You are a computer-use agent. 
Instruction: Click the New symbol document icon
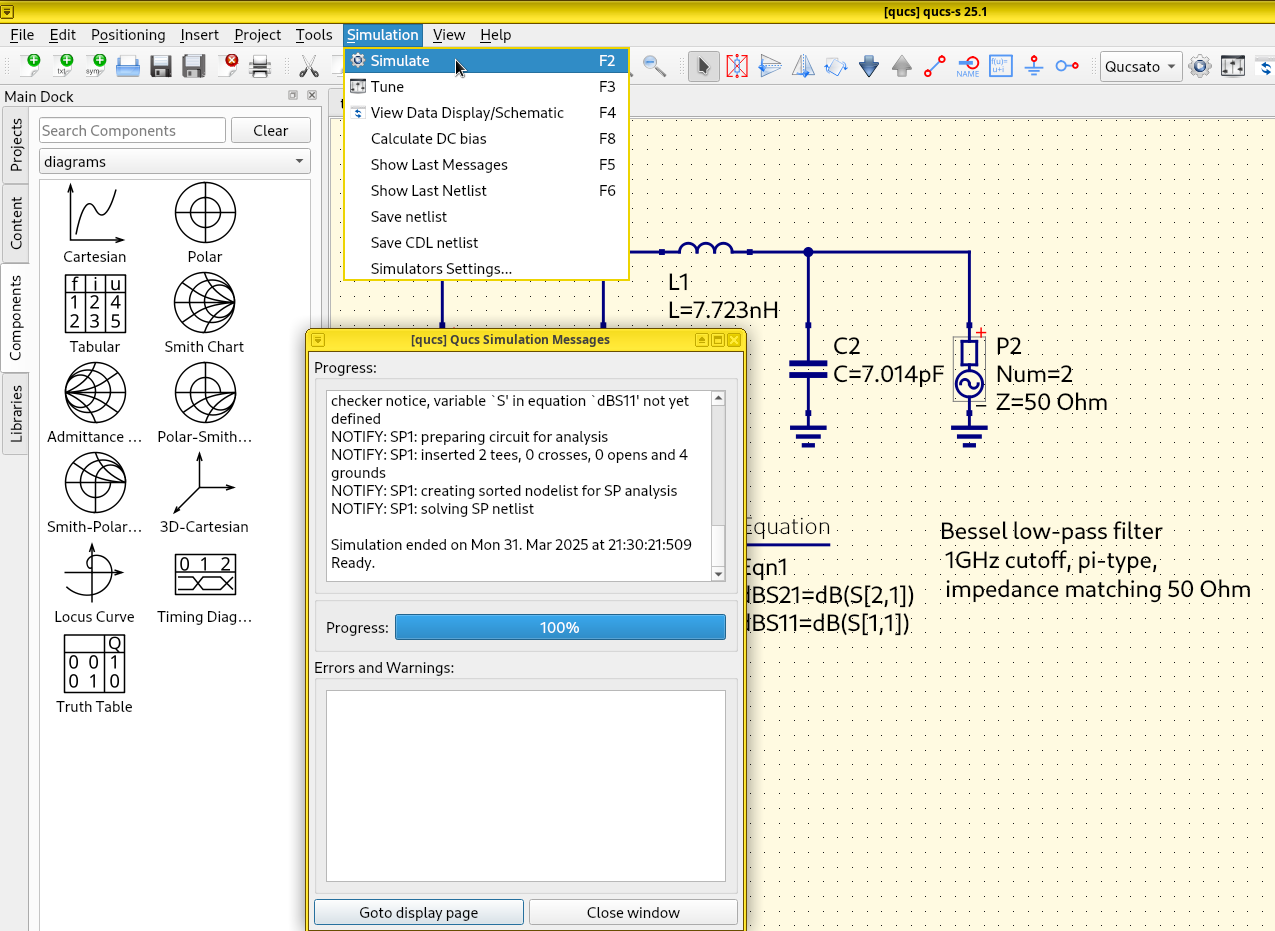tap(96, 67)
